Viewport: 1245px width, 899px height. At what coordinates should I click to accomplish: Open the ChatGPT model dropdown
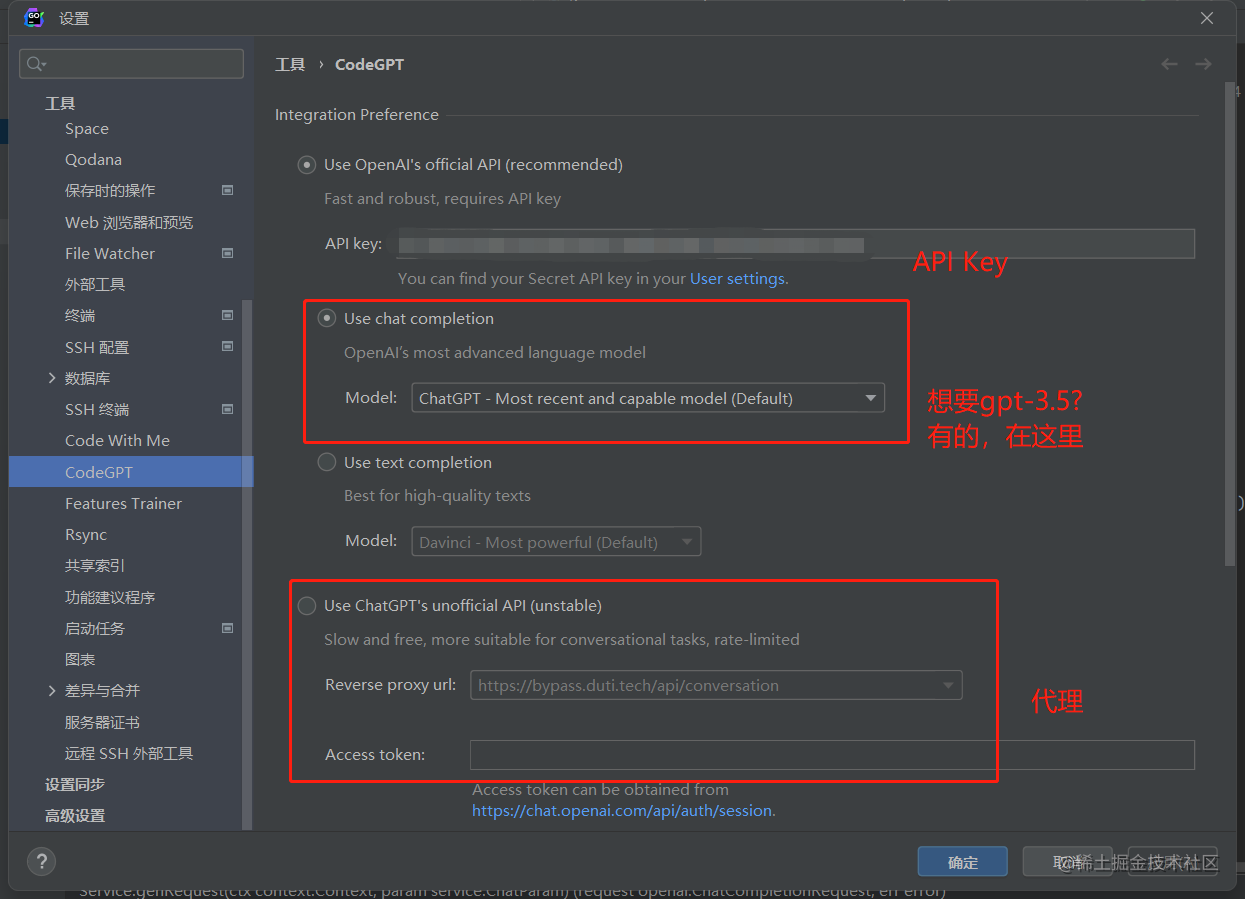pyautogui.click(x=648, y=398)
